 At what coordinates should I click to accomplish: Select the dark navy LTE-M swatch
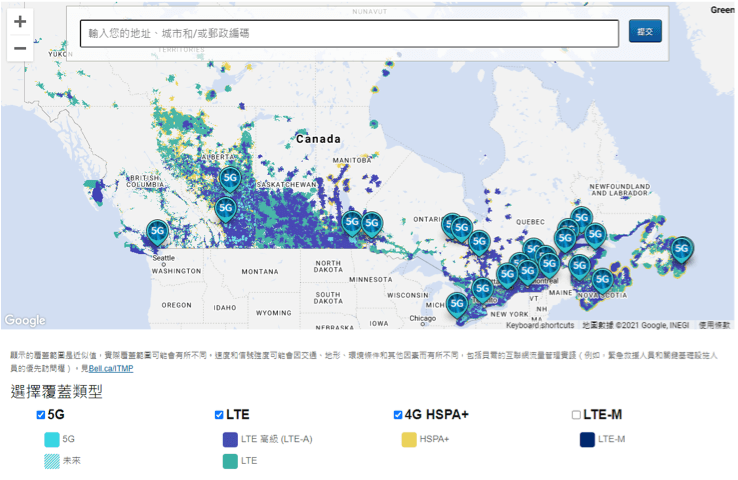point(587,440)
